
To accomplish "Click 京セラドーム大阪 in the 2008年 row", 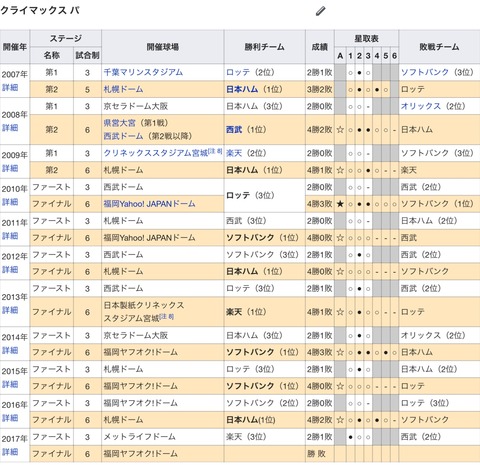I will click(136, 106).
